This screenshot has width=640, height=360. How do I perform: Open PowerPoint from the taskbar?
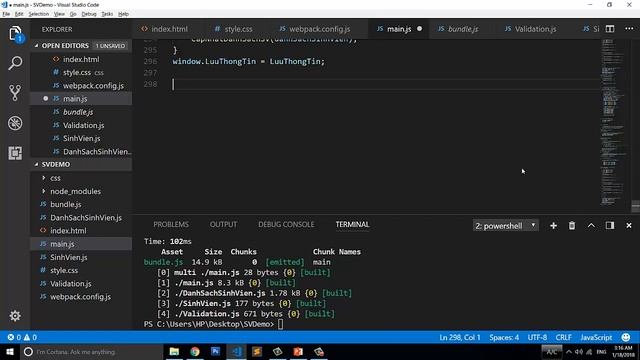click(x=298, y=351)
